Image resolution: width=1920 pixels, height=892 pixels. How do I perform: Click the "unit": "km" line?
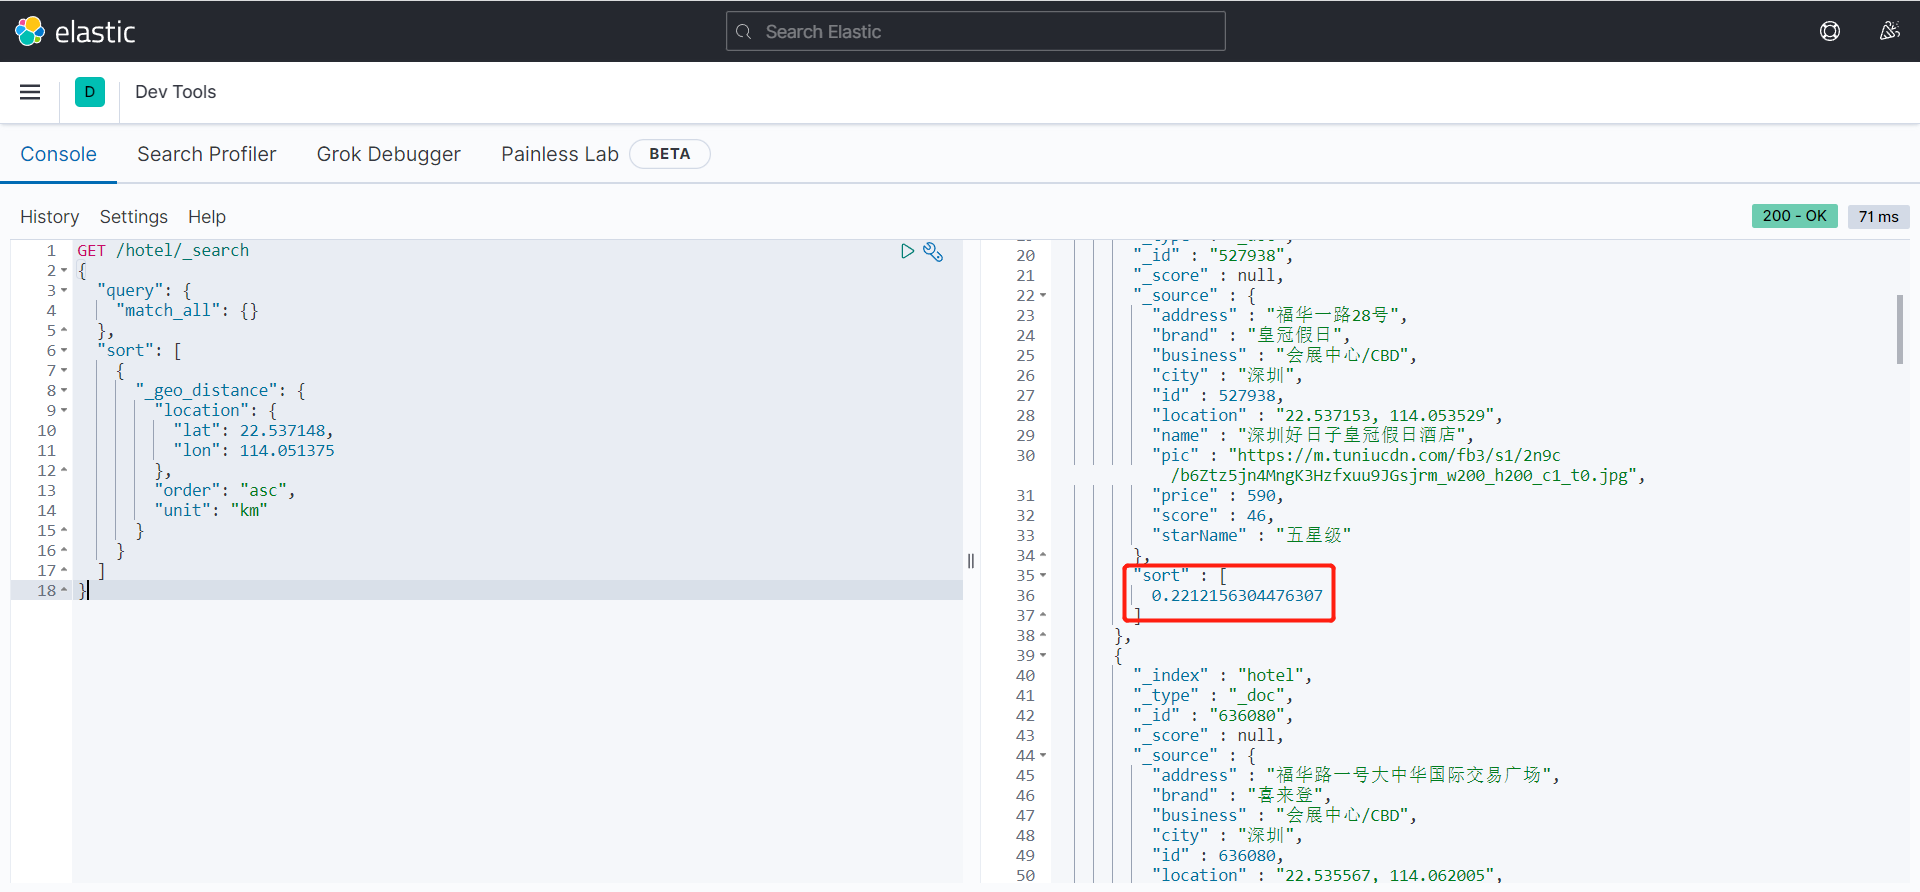pyautogui.click(x=211, y=511)
